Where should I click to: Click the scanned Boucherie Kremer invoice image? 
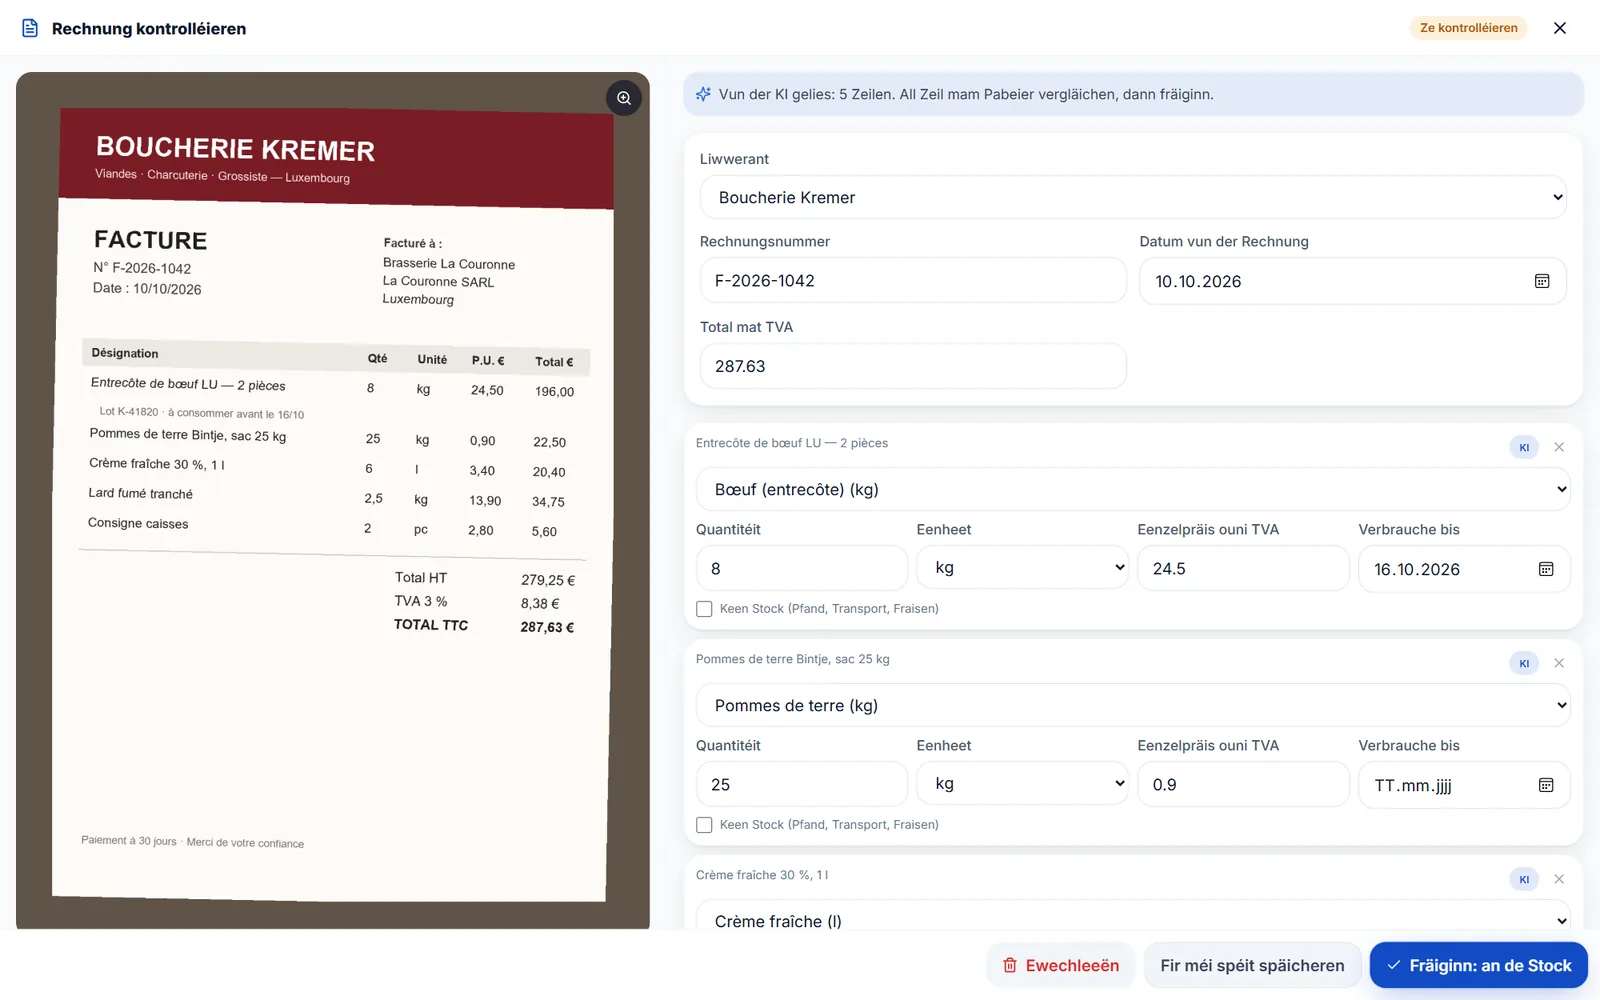[333, 501]
